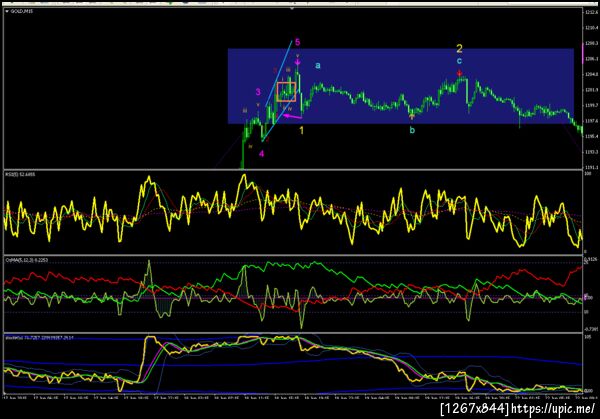Click the chart shift triangle on top edge
The width and height of the screenshot is (600, 419).
click(292, 8)
